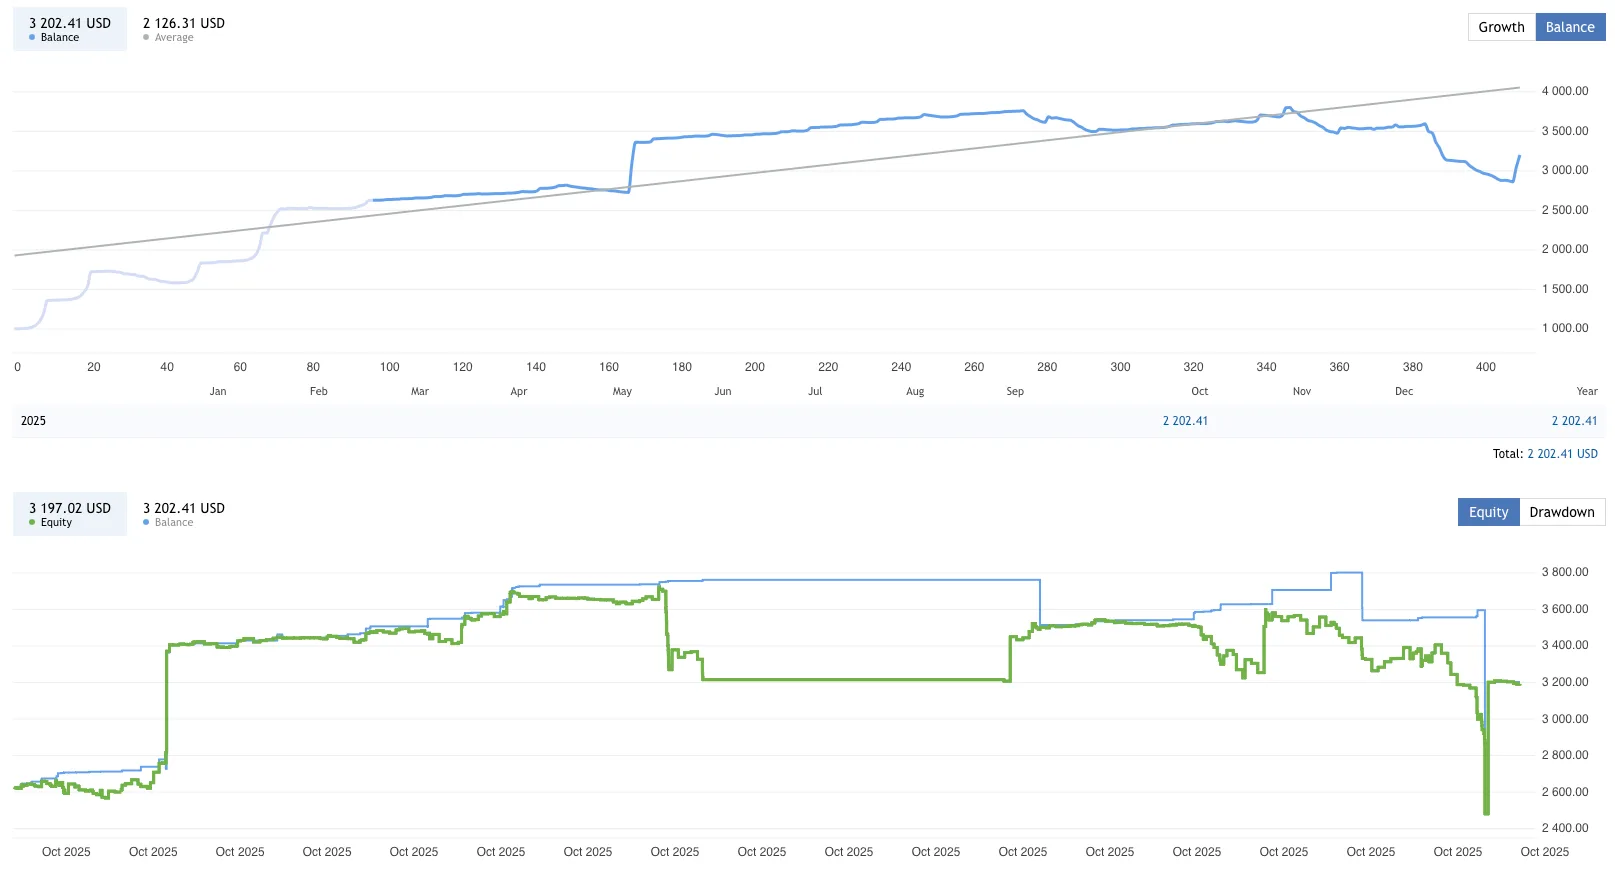Screen dimensions: 1615x872
Task: Open the Drawdown view
Action: (x=1562, y=511)
